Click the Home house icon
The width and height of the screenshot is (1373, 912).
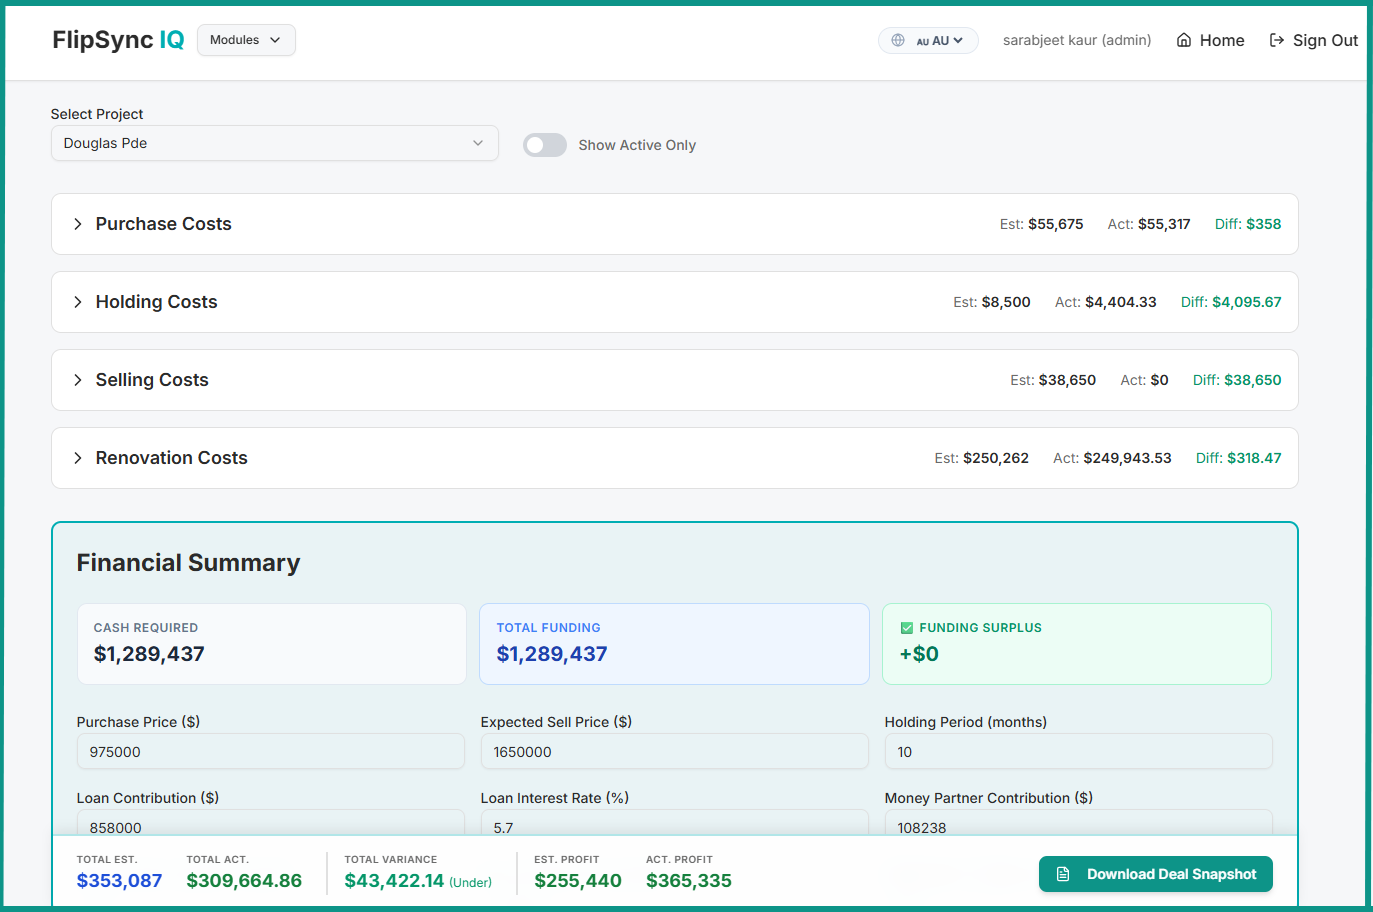coord(1184,40)
